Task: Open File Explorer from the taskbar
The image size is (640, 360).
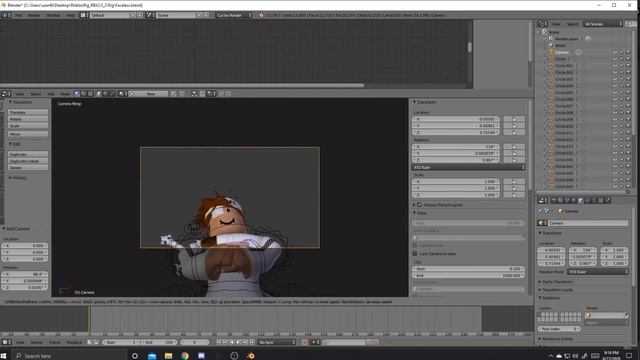Action: point(168,356)
